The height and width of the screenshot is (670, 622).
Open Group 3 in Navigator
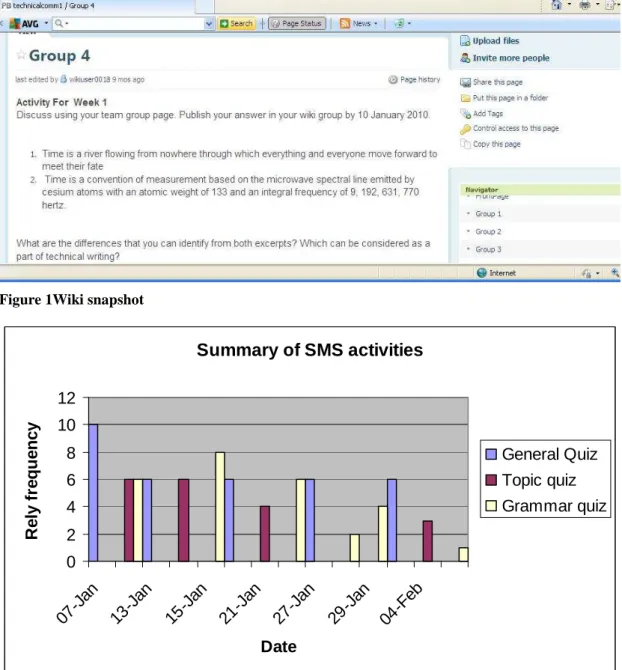coord(488,249)
